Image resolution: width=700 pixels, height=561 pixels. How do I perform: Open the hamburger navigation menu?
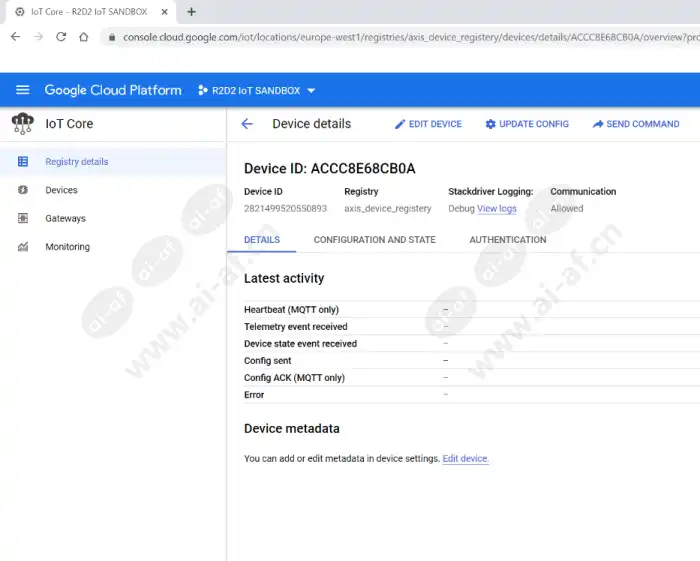click(23, 90)
